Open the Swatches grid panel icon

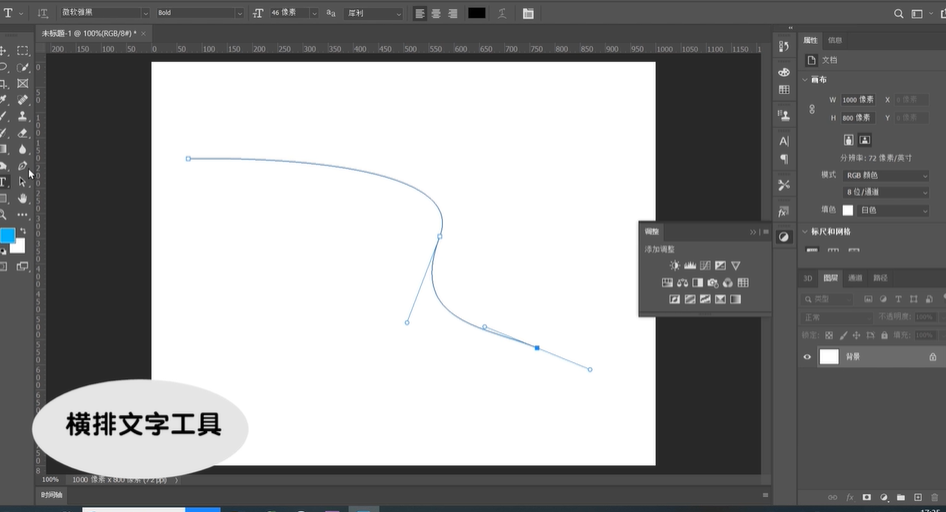[784, 89]
